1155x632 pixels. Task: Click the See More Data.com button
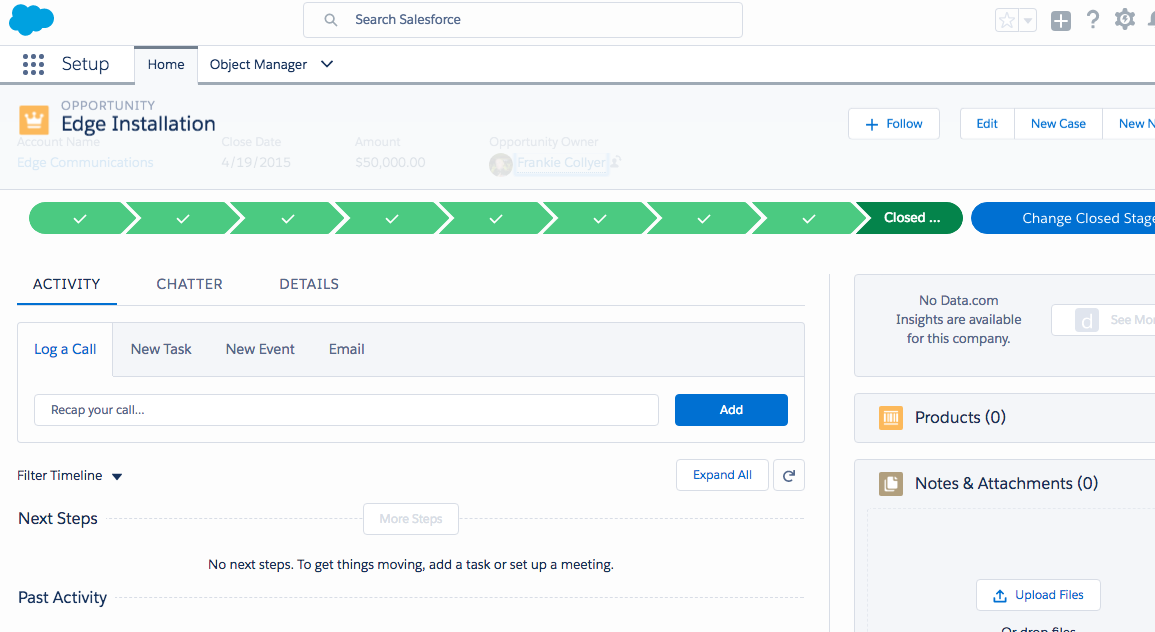click(x=1103, y=320)
